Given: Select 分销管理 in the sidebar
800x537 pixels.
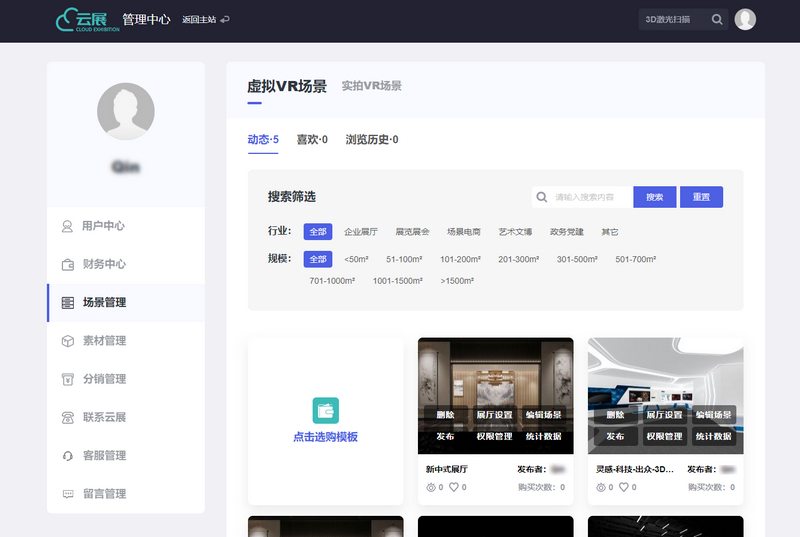Looking at the screenshot, I should pos(103,379).
